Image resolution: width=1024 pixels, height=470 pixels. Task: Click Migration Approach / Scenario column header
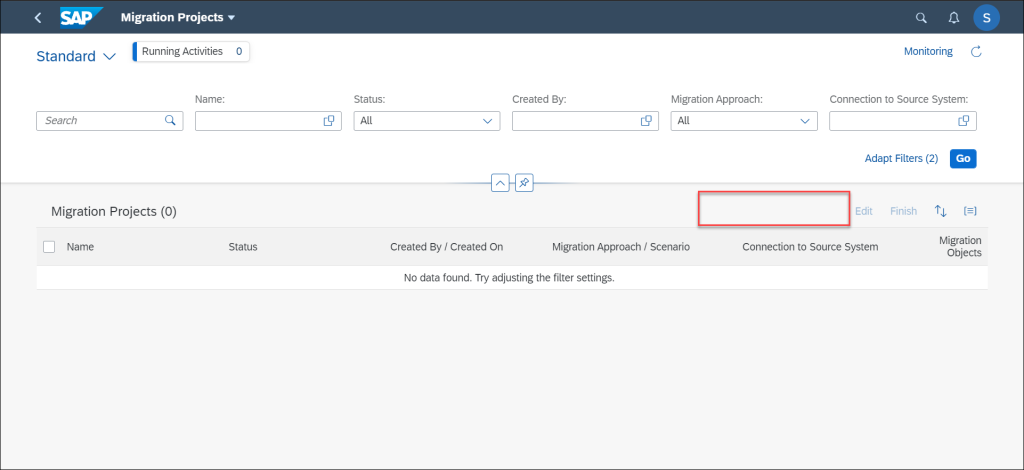621,247
